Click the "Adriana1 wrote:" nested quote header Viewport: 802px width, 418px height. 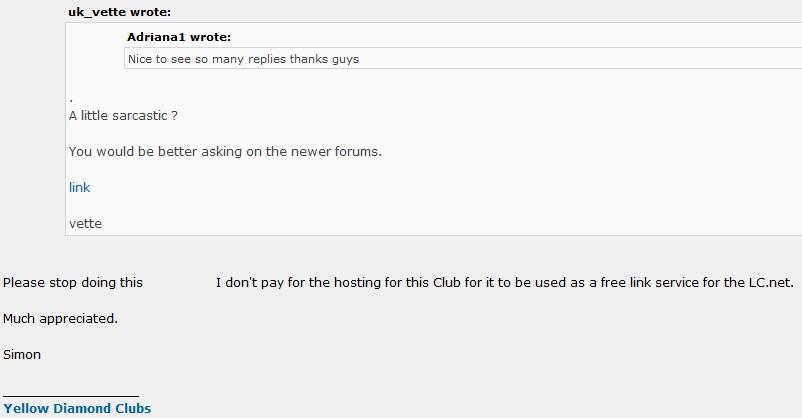[x=179, y=37]
